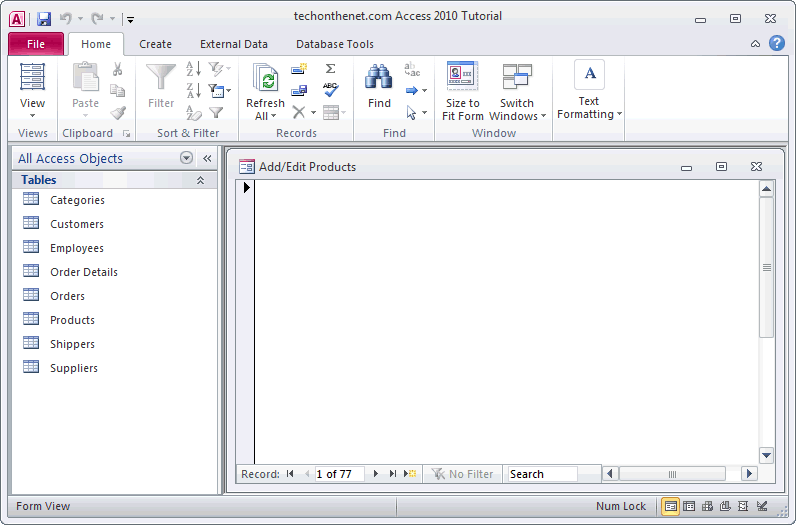The width and height of the screenshot is (796, 525).
Task: Sort Descending with the Z-A icon
Action: (x=193, y=91)
